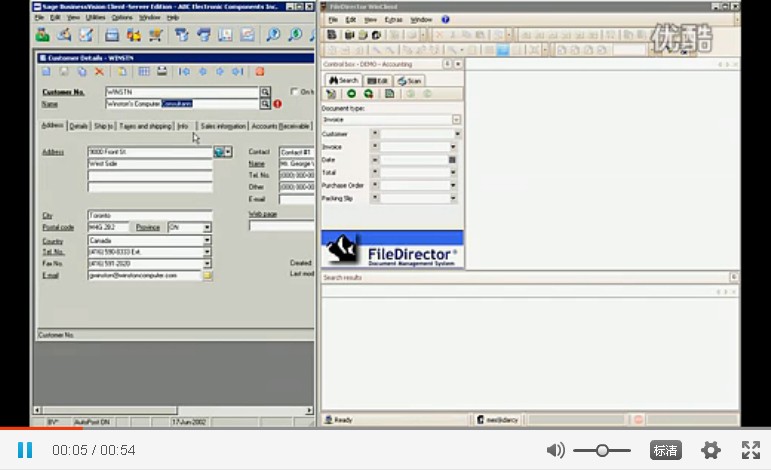771x470 pixels.
Task: Expand the Customer field dropdown in FileDirector
Action: (x=457, y=134)
